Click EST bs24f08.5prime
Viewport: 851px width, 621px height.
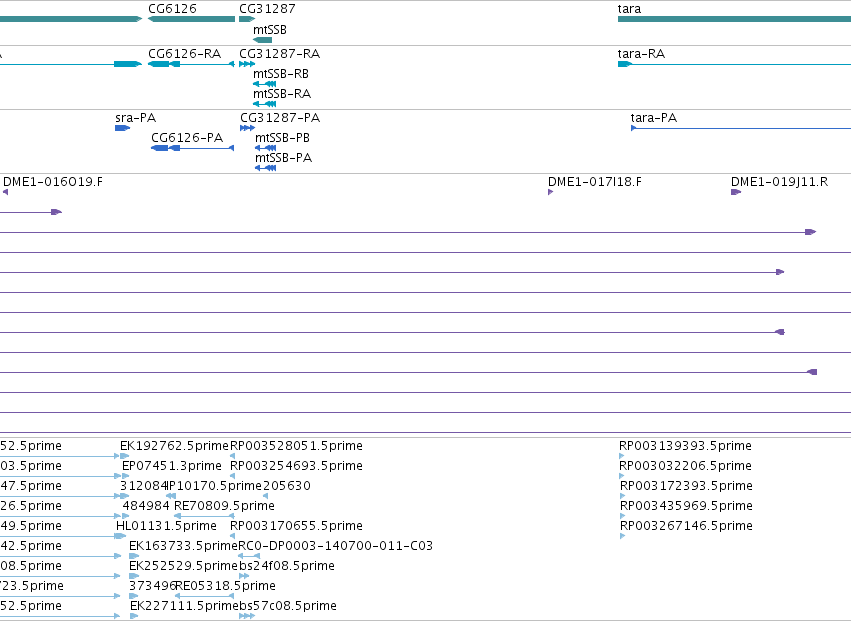click(x=287, y=566)
